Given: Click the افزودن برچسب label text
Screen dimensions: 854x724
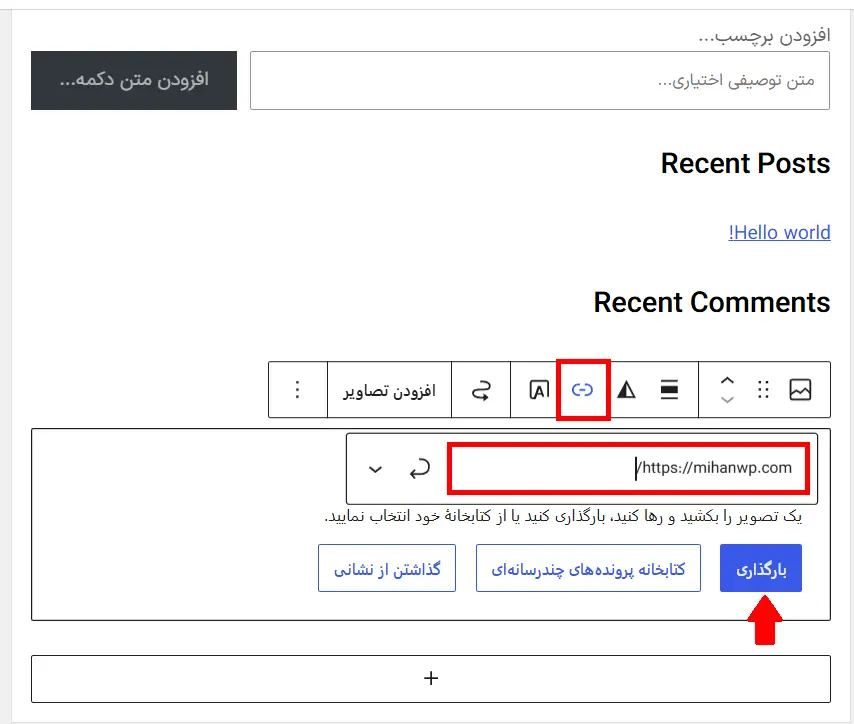Looking at the screenshot, I should (x=764, y=36).
